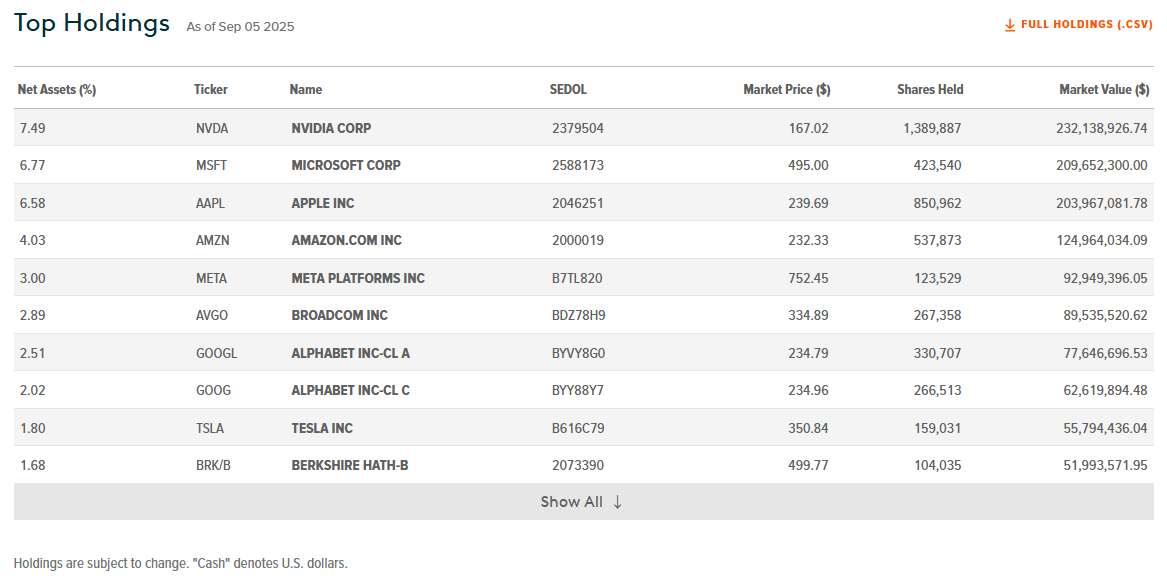Click SEDOL code 2379504
The height and width of the screenshot is (583, 1167).
click(578, 128)
